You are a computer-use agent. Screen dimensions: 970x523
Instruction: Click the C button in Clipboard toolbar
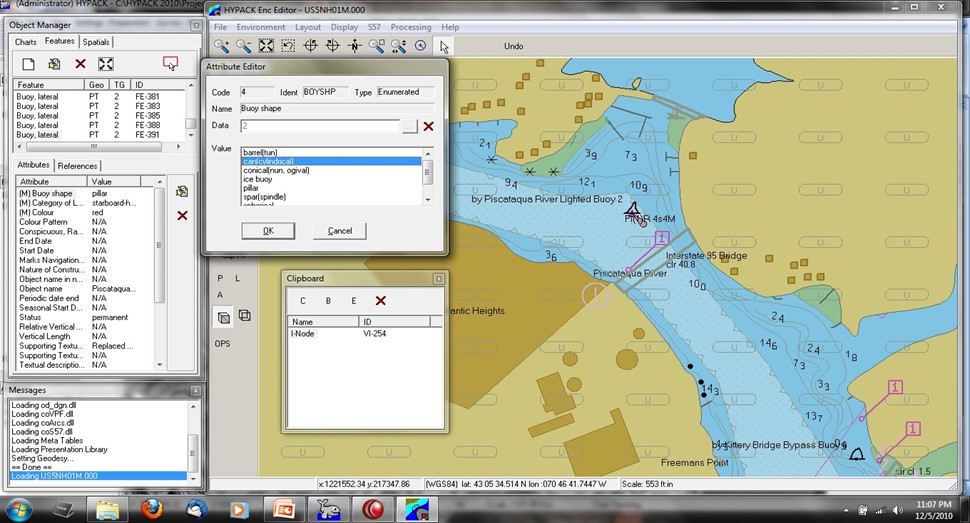303,301
